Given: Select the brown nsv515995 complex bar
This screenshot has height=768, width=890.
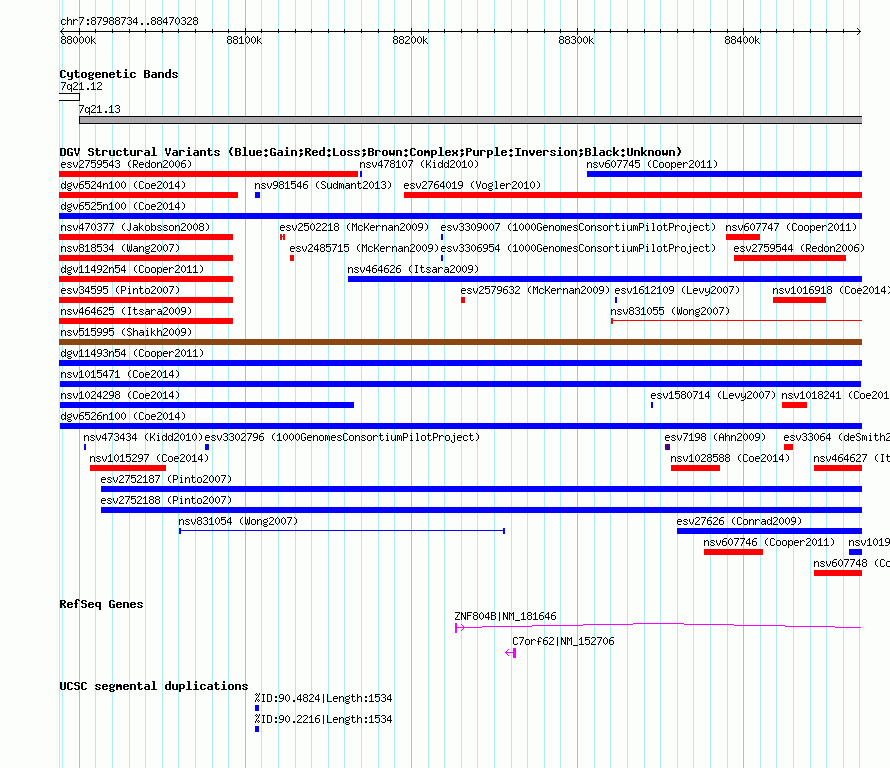Looking at the screenshot, I should coord(461,342).
